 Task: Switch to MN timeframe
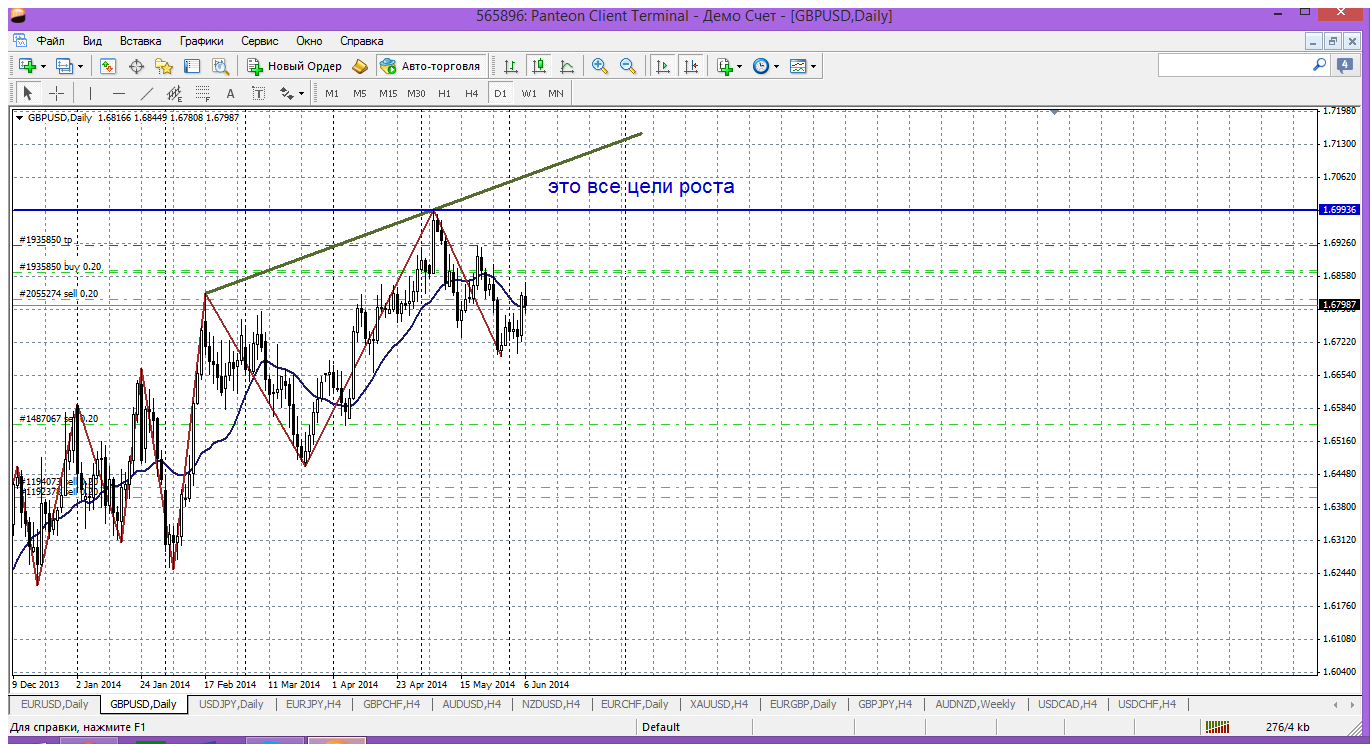[556, 93]
